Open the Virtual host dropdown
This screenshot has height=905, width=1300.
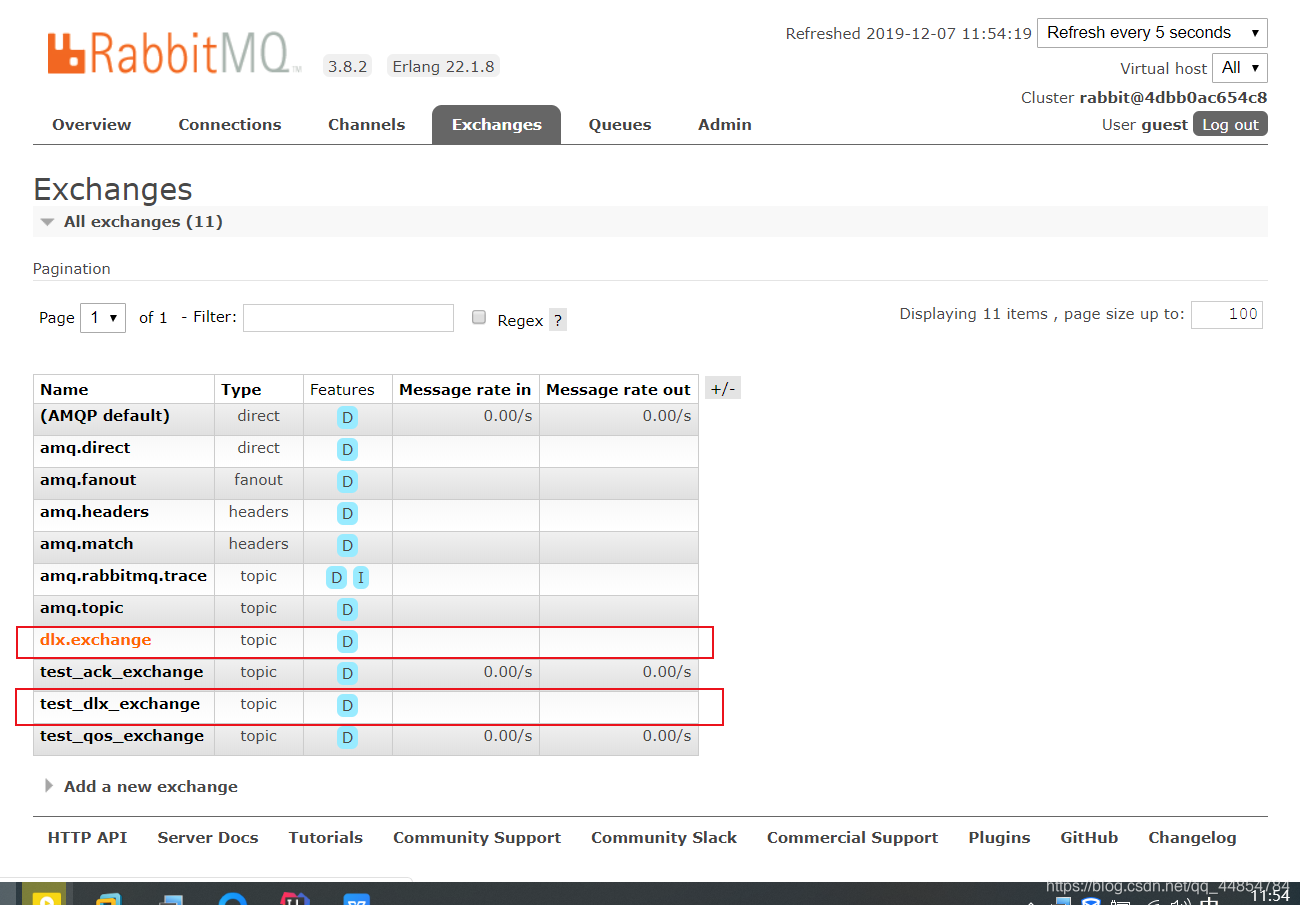[x=1240, y=68]
